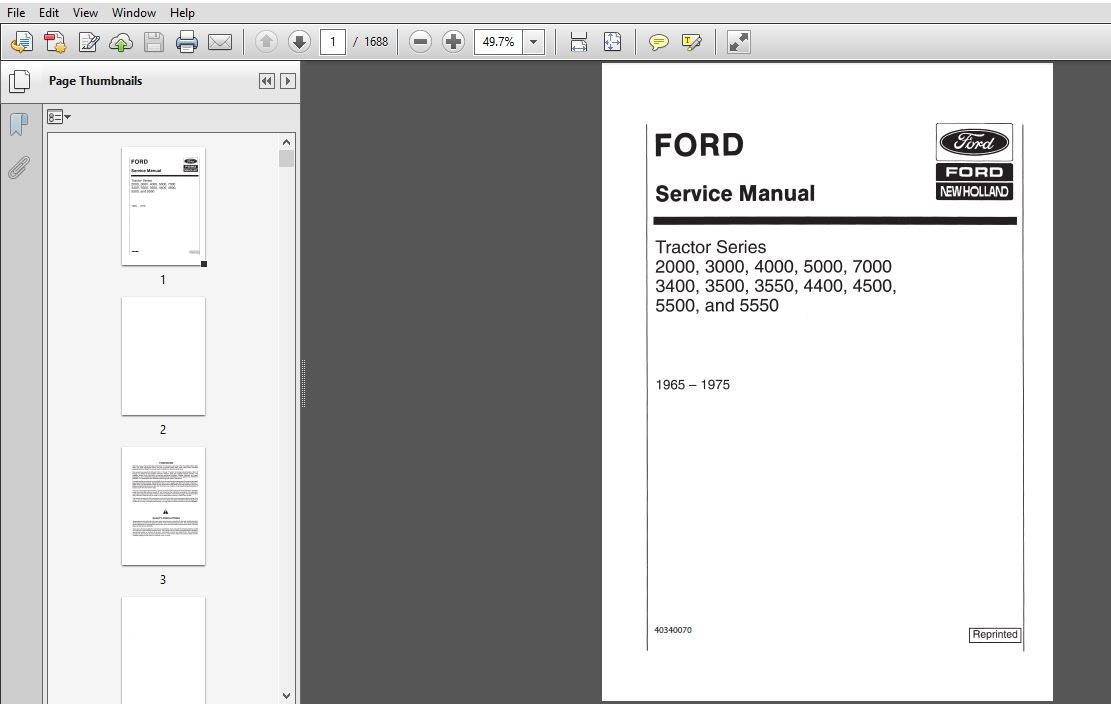Click the Create PDF toolbar icon
Screen dimensions: 1111x704
pyautogui.click(x=55, y=42)
